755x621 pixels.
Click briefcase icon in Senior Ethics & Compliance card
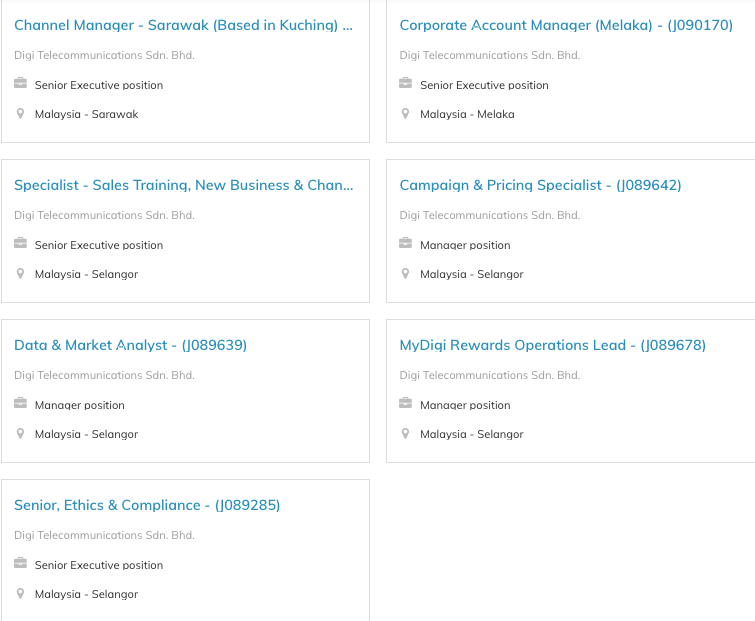[x=21, y=564]
